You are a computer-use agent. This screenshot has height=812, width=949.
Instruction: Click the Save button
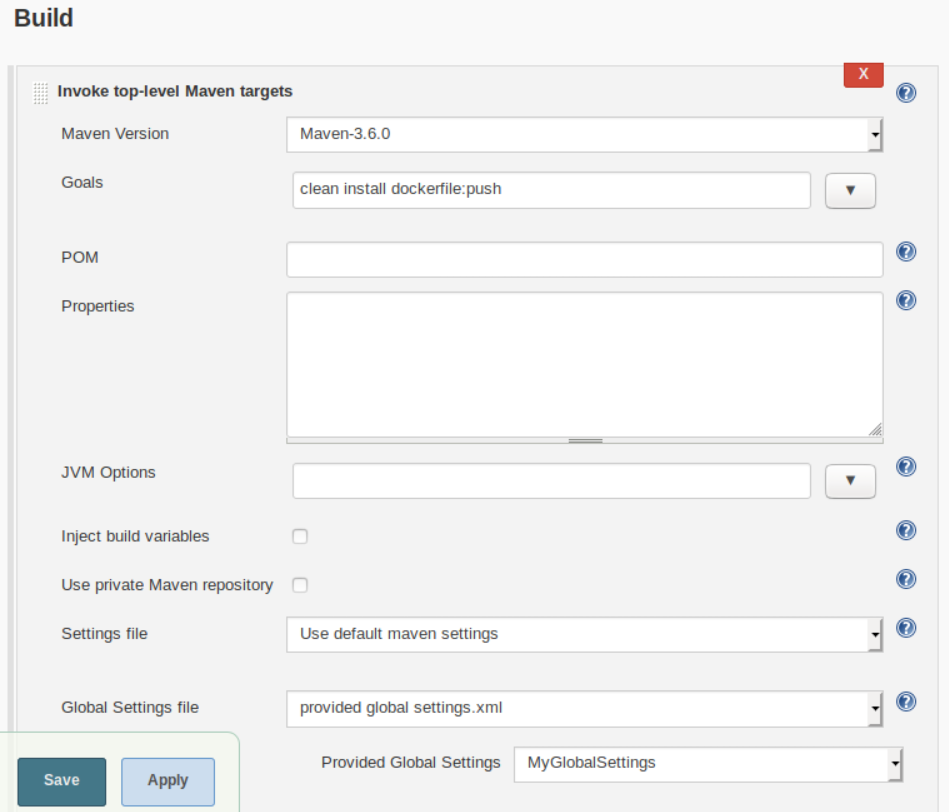point(61,783)
